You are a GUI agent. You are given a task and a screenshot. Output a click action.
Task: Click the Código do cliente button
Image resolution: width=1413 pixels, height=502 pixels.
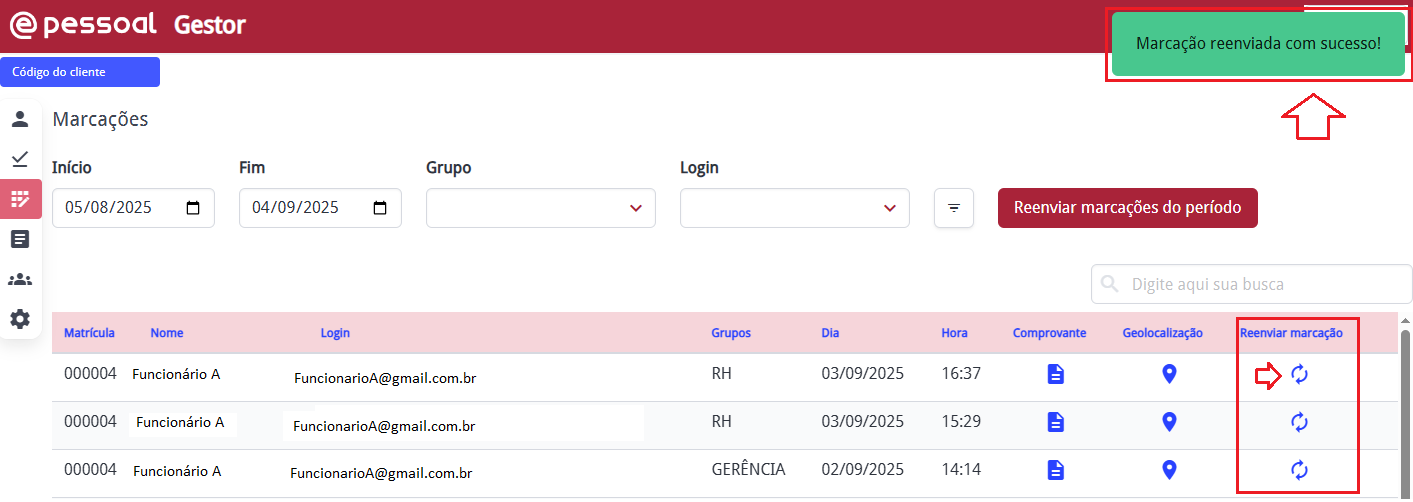point(80,72)
